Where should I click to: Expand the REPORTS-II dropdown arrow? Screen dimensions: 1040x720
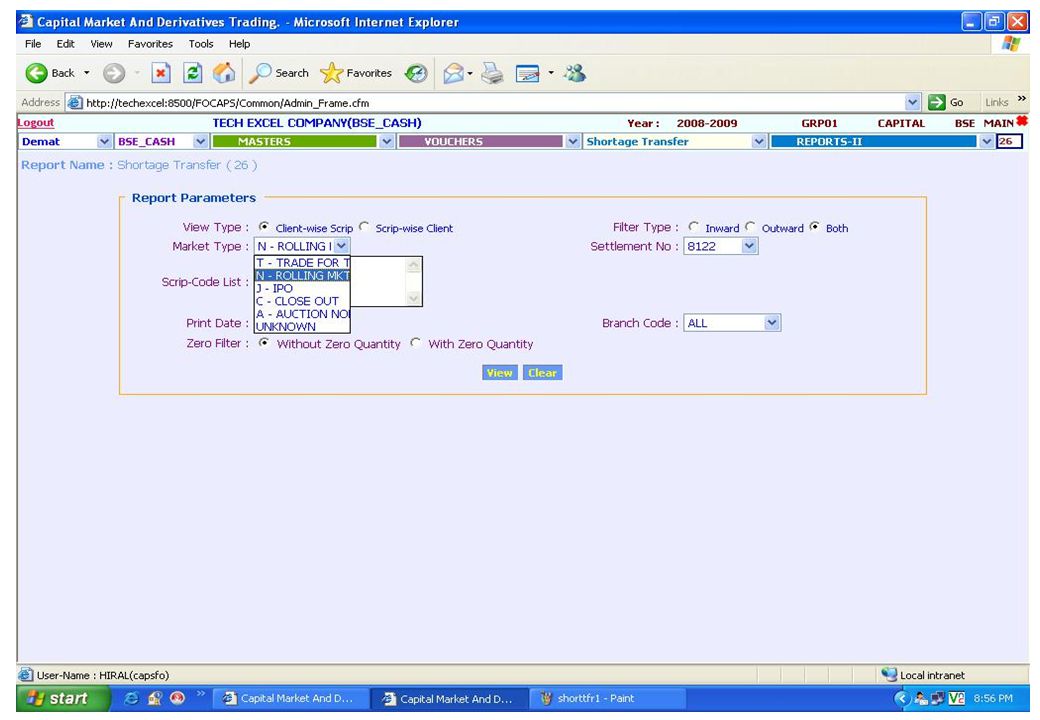tap(986, 141)
